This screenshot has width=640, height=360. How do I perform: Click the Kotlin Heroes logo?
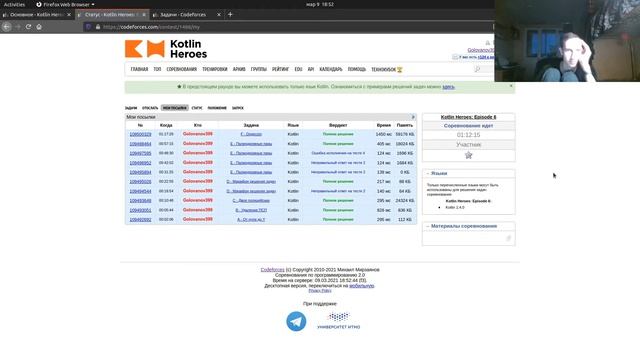[x=166, y=49]
